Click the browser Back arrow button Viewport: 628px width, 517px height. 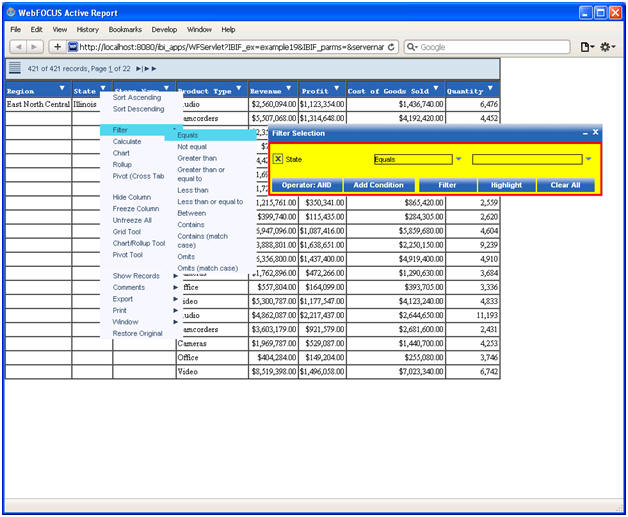click(18, 47)
